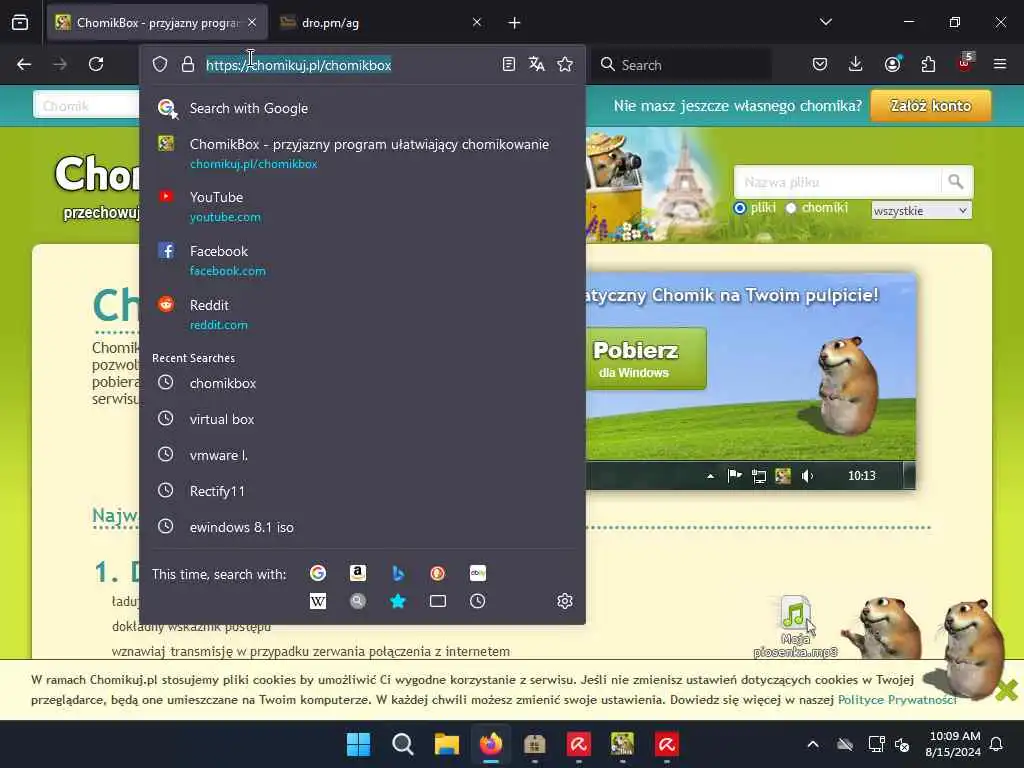
Task: Open the Downloads panel
Action: tap(856, 64)
